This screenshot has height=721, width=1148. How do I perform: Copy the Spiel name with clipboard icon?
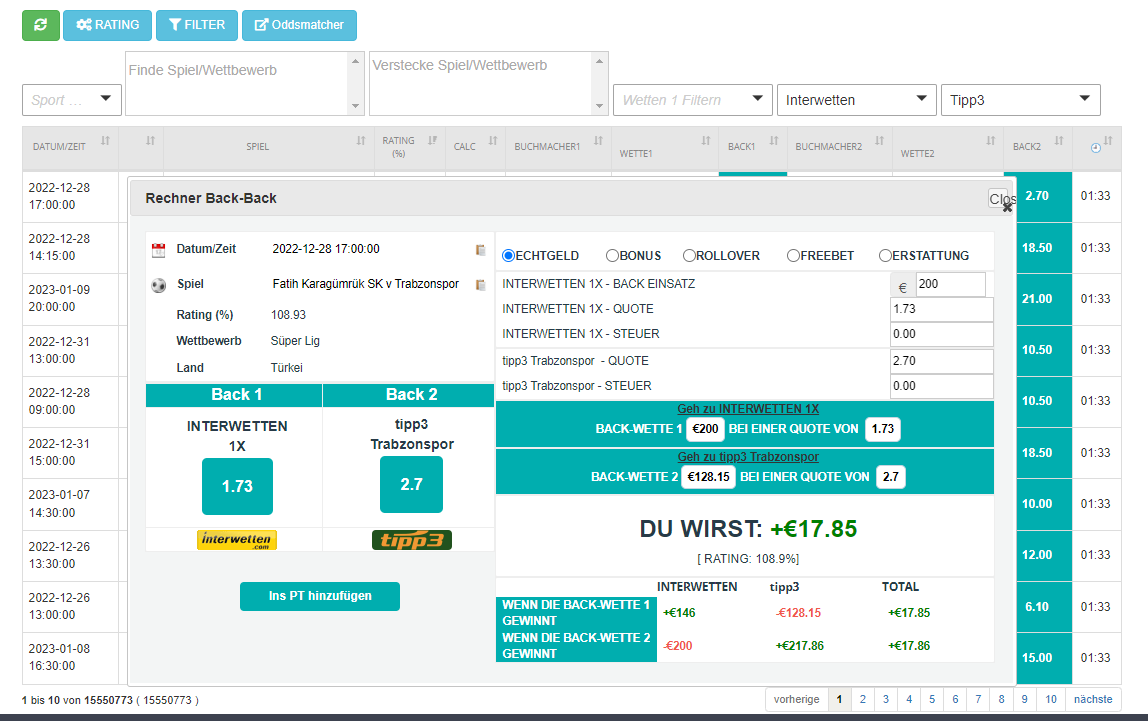pyautogui.click(x=480, y=285)
